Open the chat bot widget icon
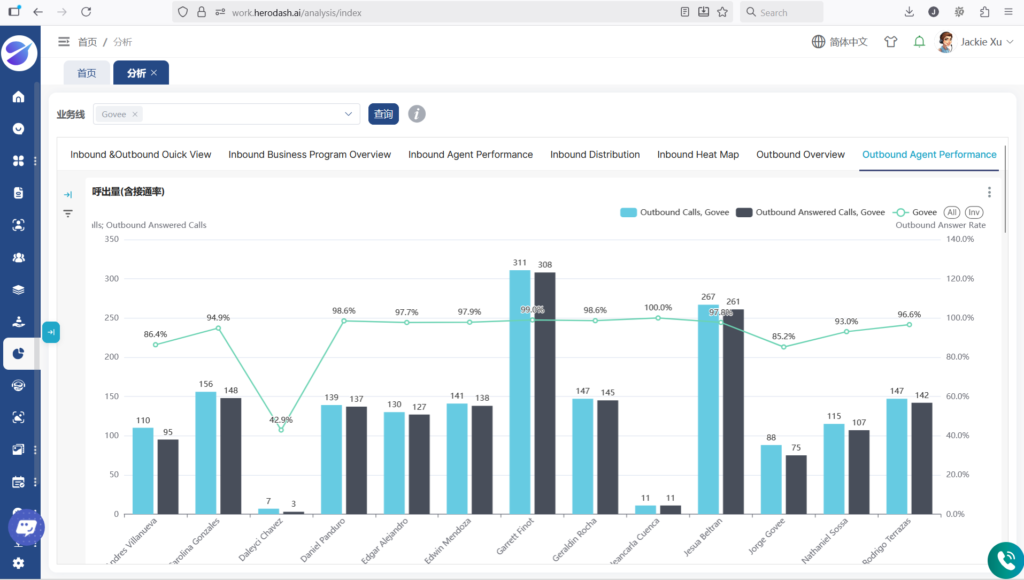The image size is (1024, 580). tap(26, 527)
